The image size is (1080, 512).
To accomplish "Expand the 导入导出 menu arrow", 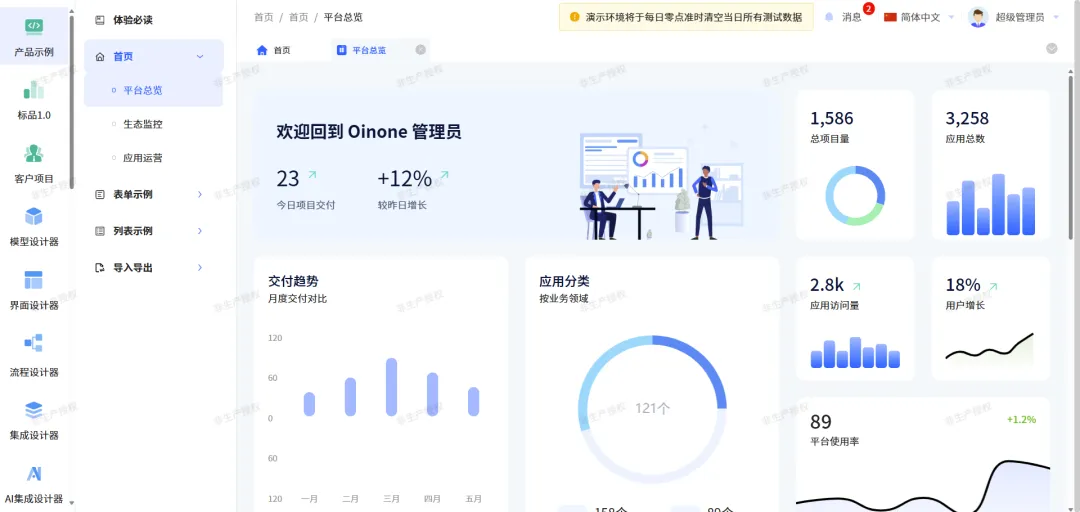I will tap(200, 267).
